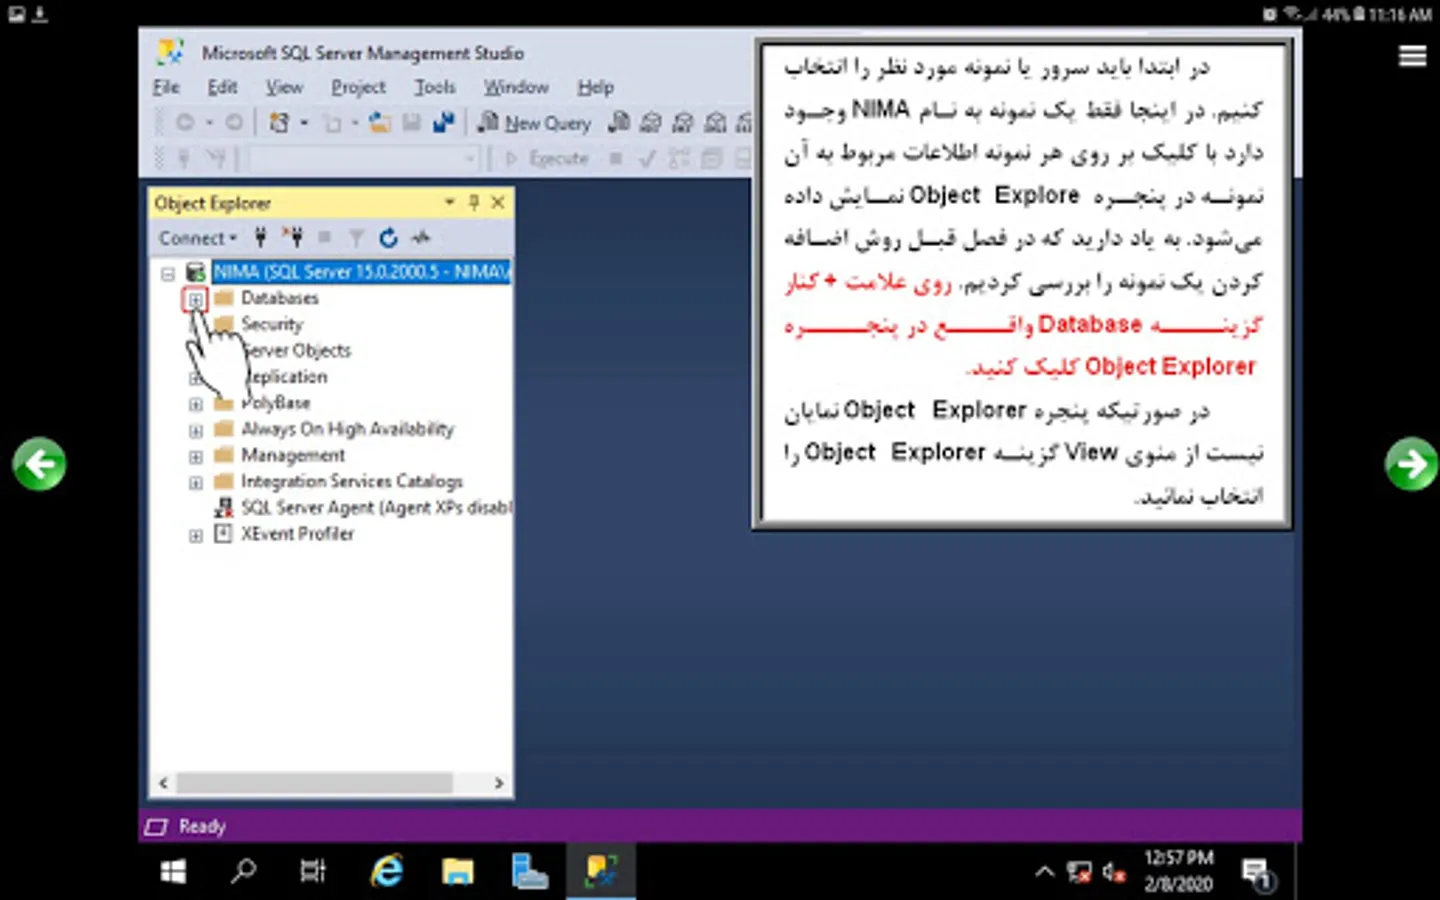
Task: Click the Disconnect plug icon in Object Explorer
Action: pos(292,237)
